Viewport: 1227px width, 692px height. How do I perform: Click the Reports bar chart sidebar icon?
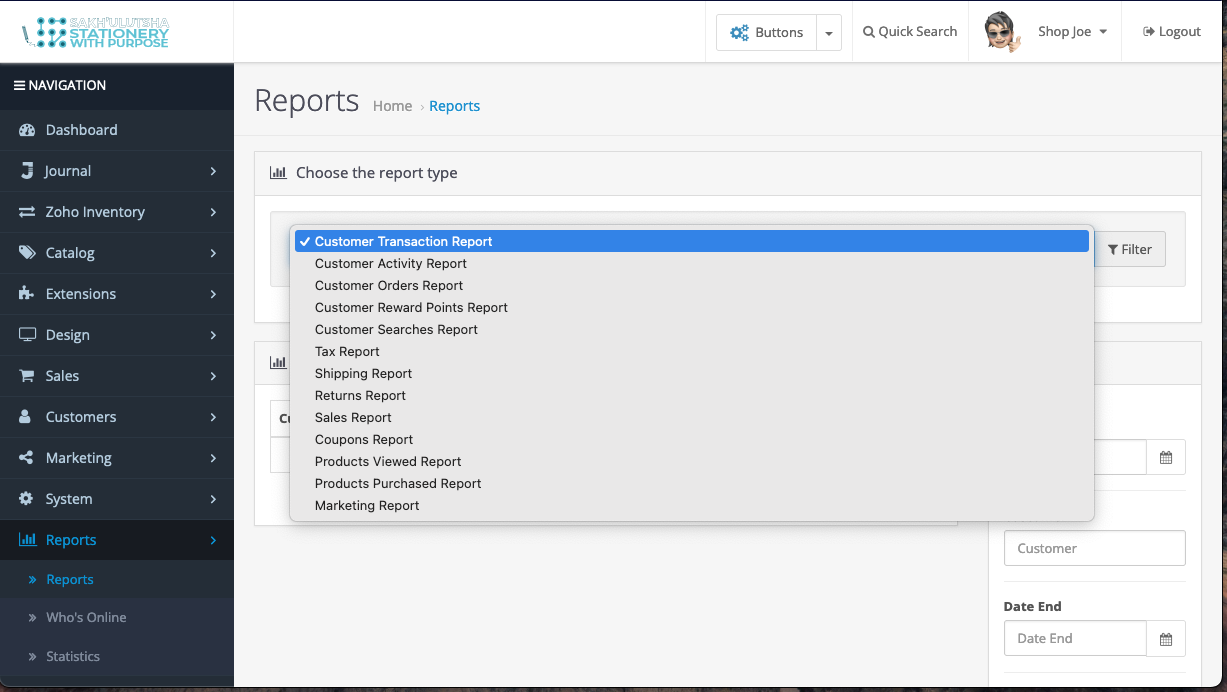coord(28,540)
